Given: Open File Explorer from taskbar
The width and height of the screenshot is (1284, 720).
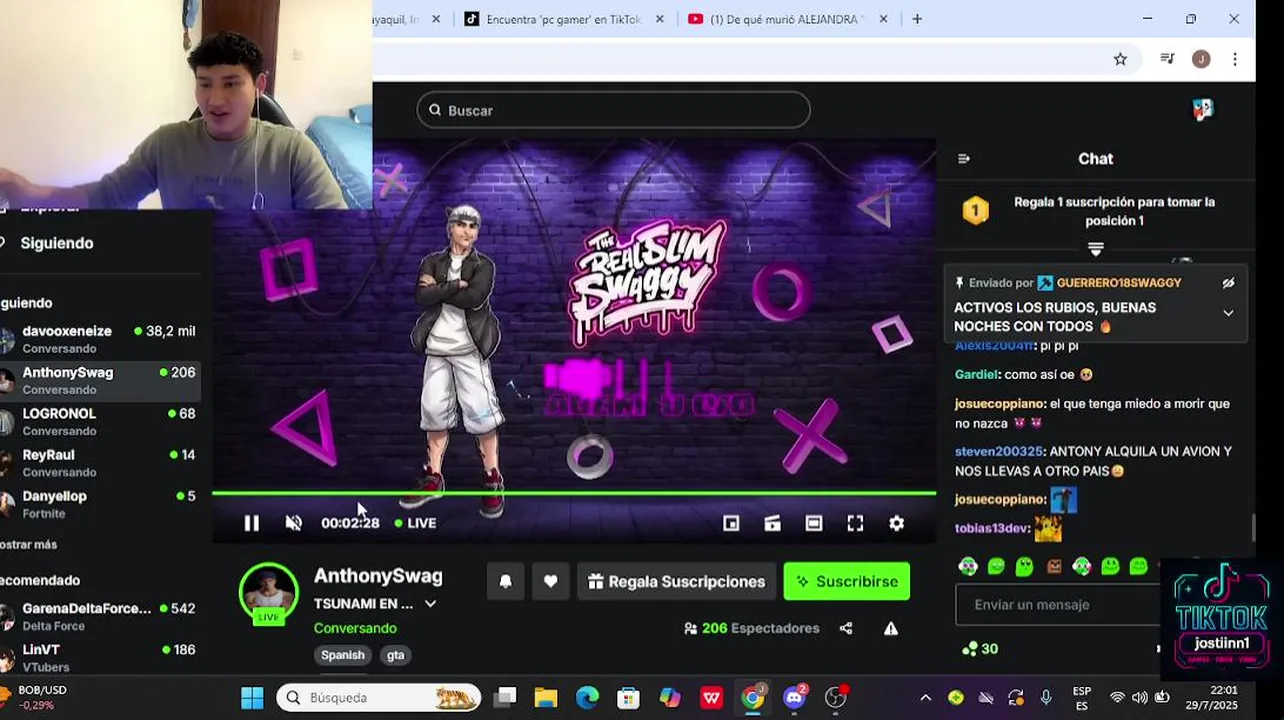Looking at the screenshot, I should tap(545, 697).
